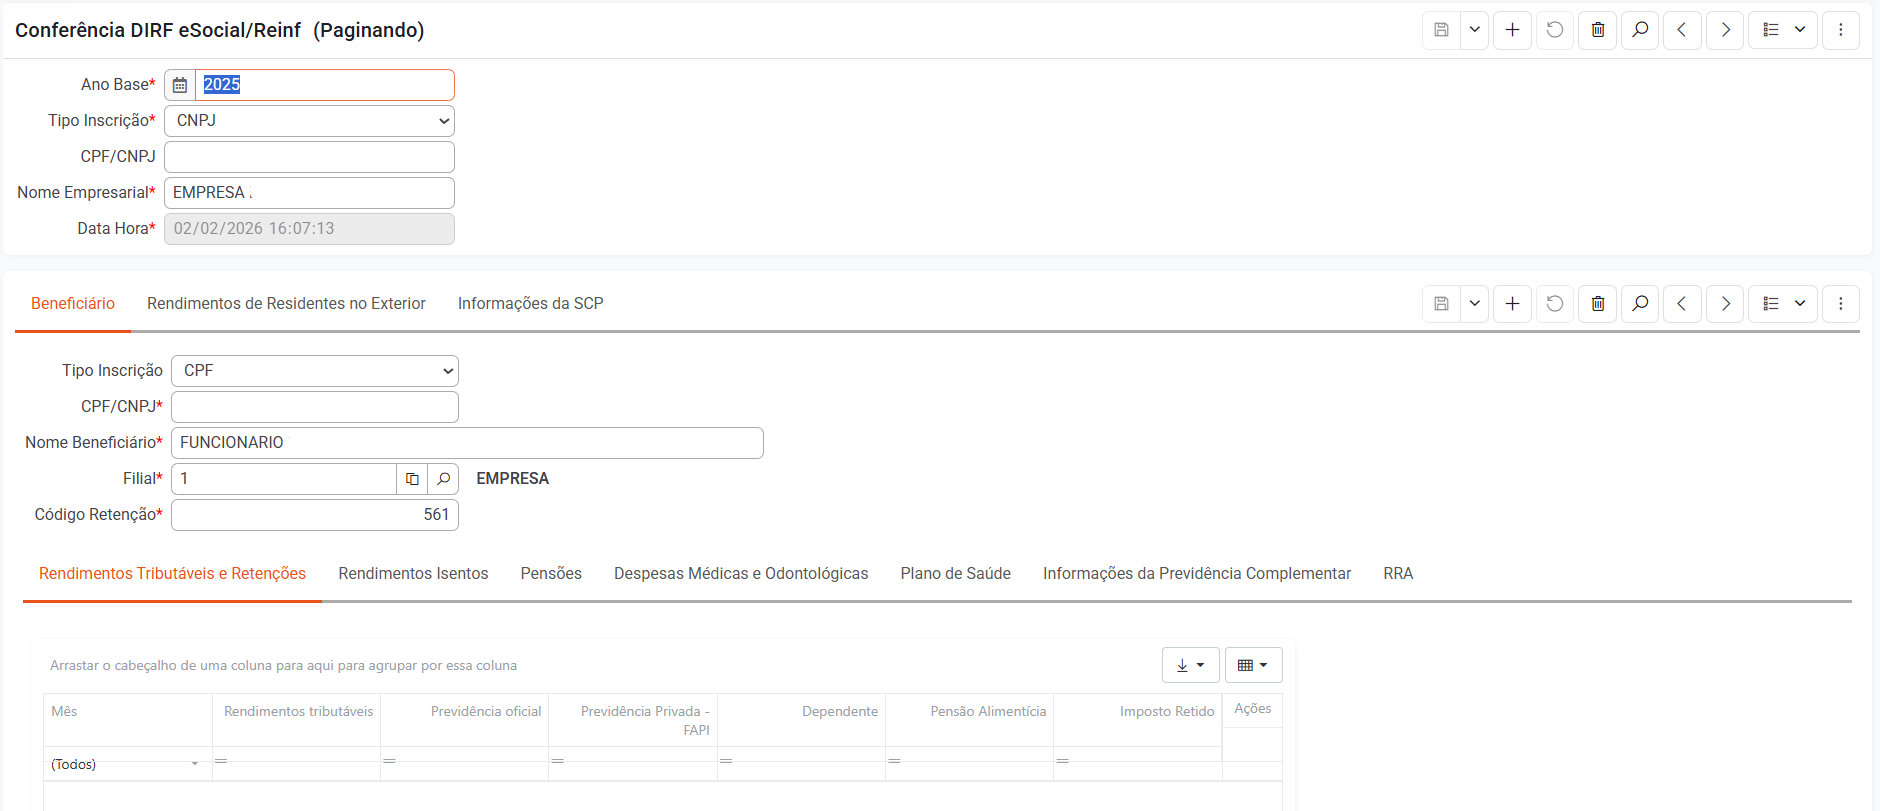Viewport: 1880px width, 811px height.
Task: Open the grid export download dropdown
Action: tap(1190, 665)
